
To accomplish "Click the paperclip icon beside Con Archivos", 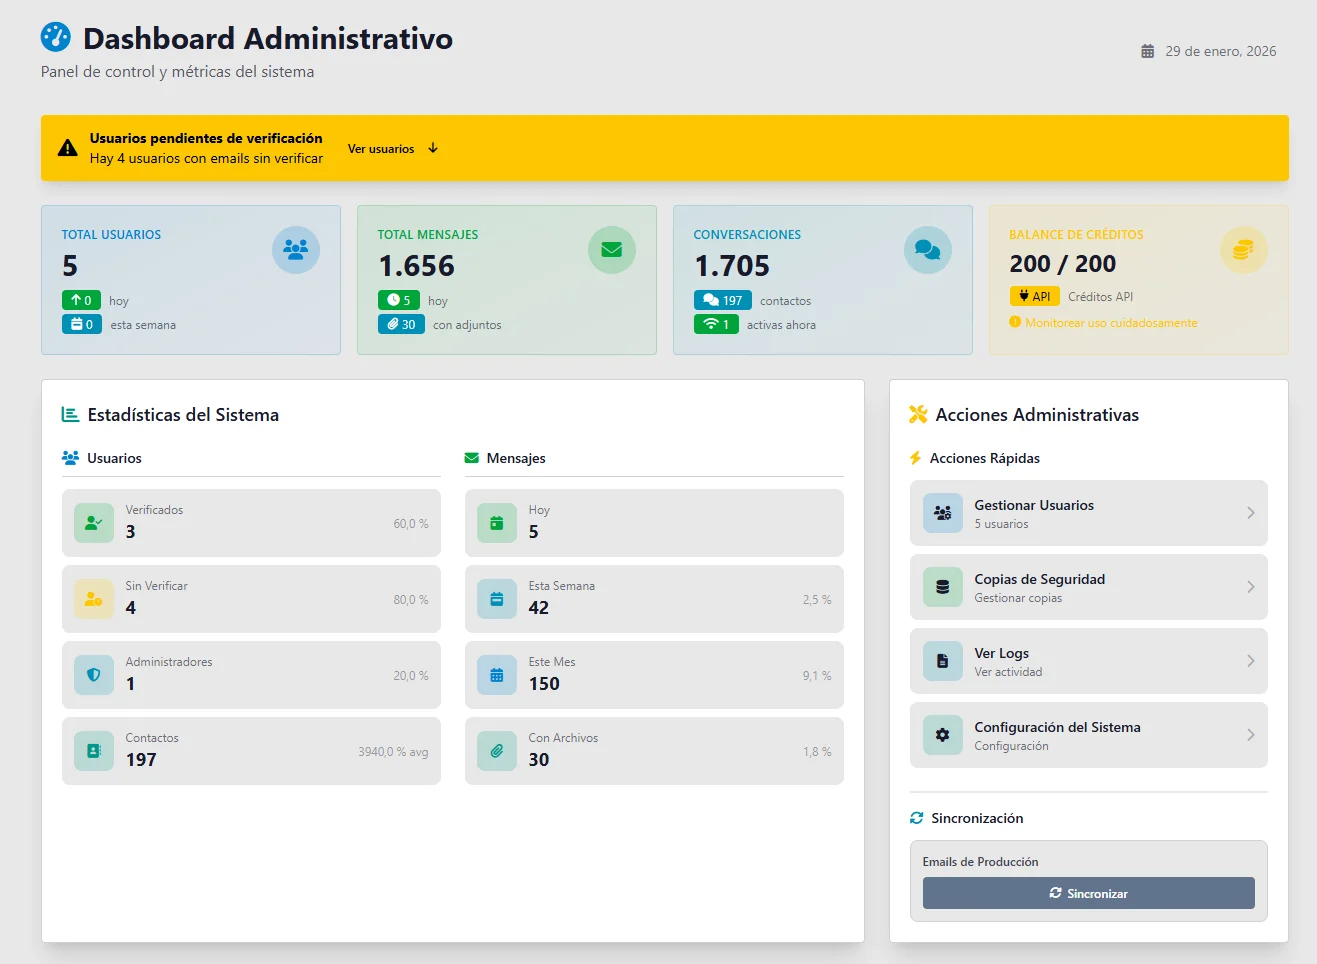I will [x=497, y=751].
